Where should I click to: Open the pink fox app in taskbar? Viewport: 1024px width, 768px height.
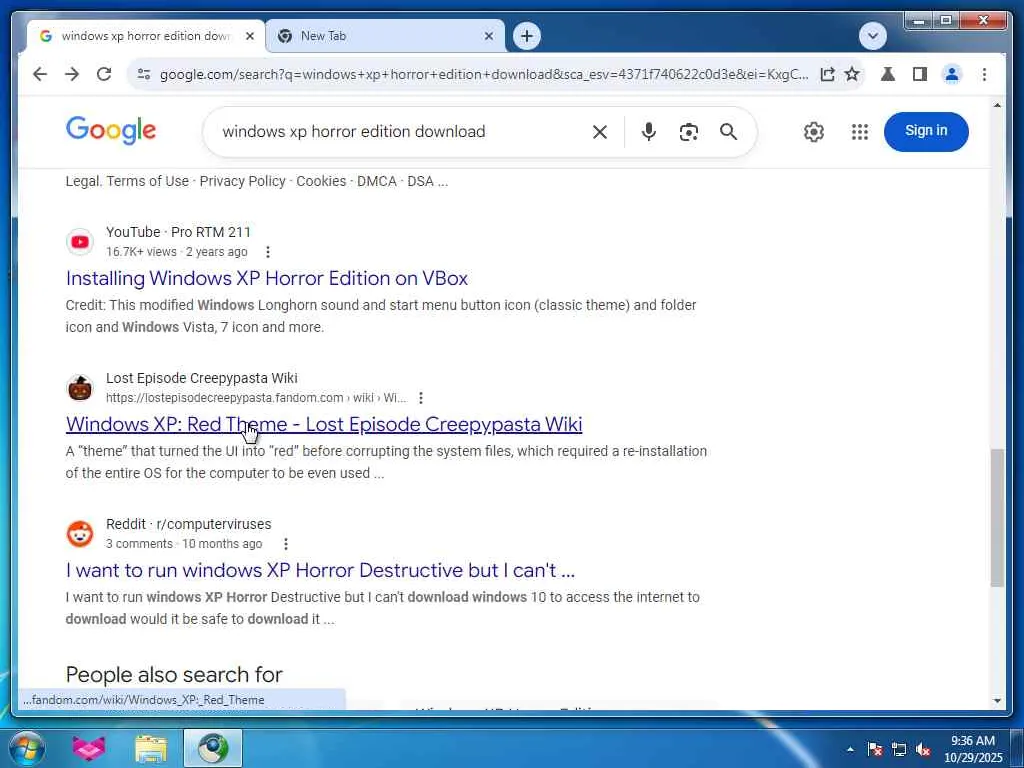click(89, 748)
